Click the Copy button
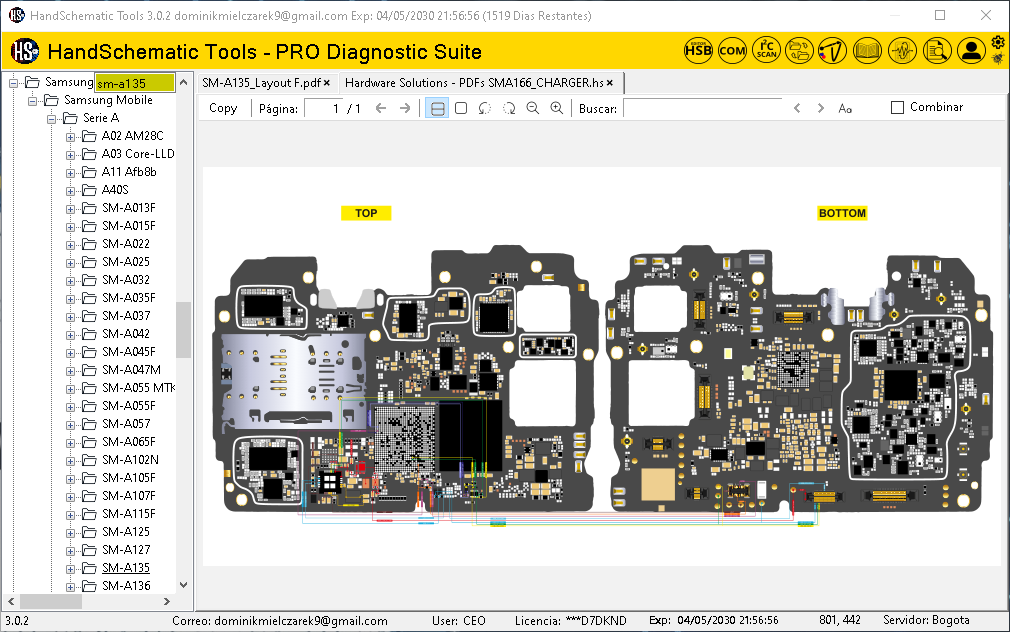This screenshot has height=632, width=1010. coord(223,108)
